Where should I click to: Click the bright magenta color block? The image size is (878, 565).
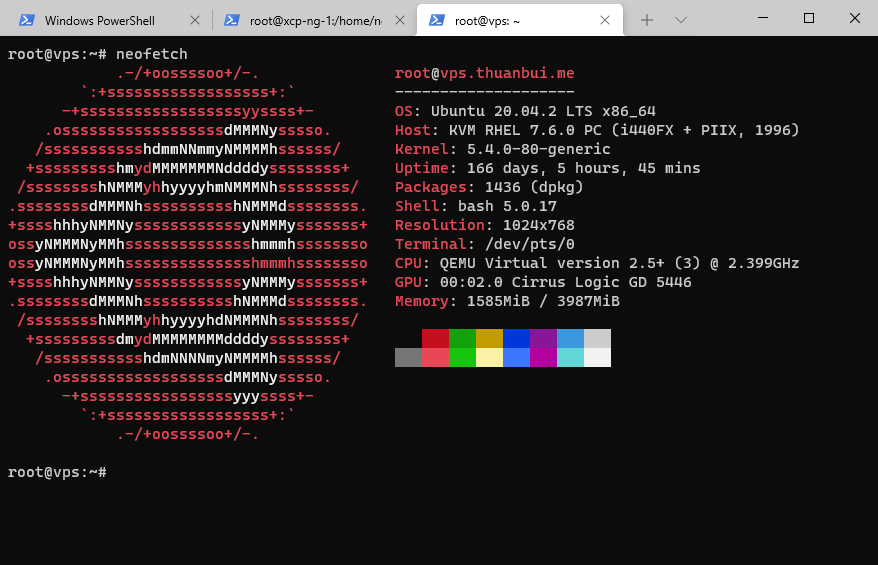(543, 358)
